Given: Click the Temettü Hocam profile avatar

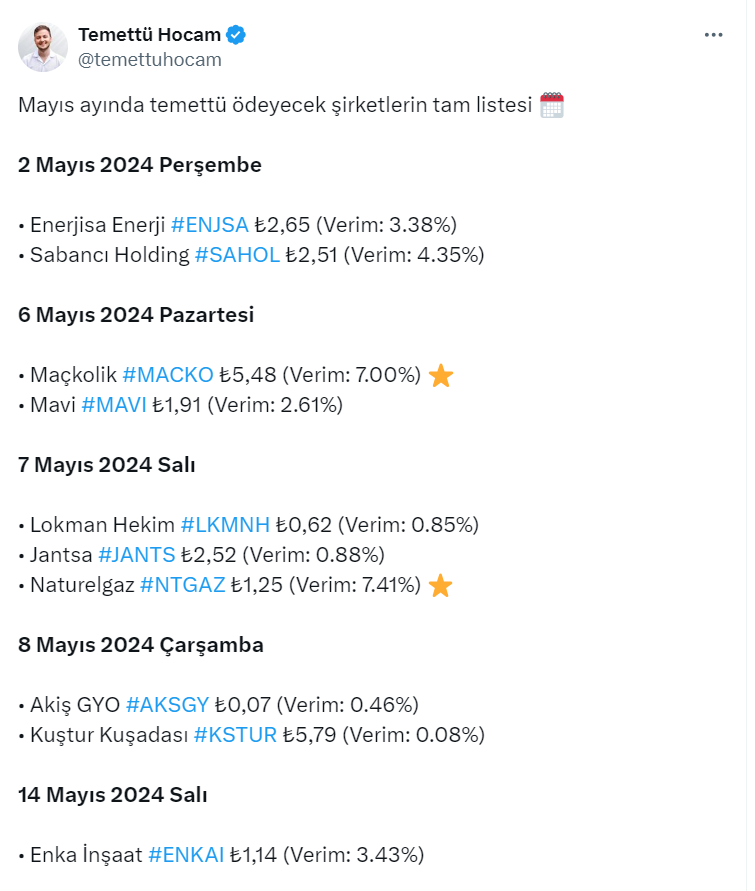Looking at the screenshot, I should (43, 47).
